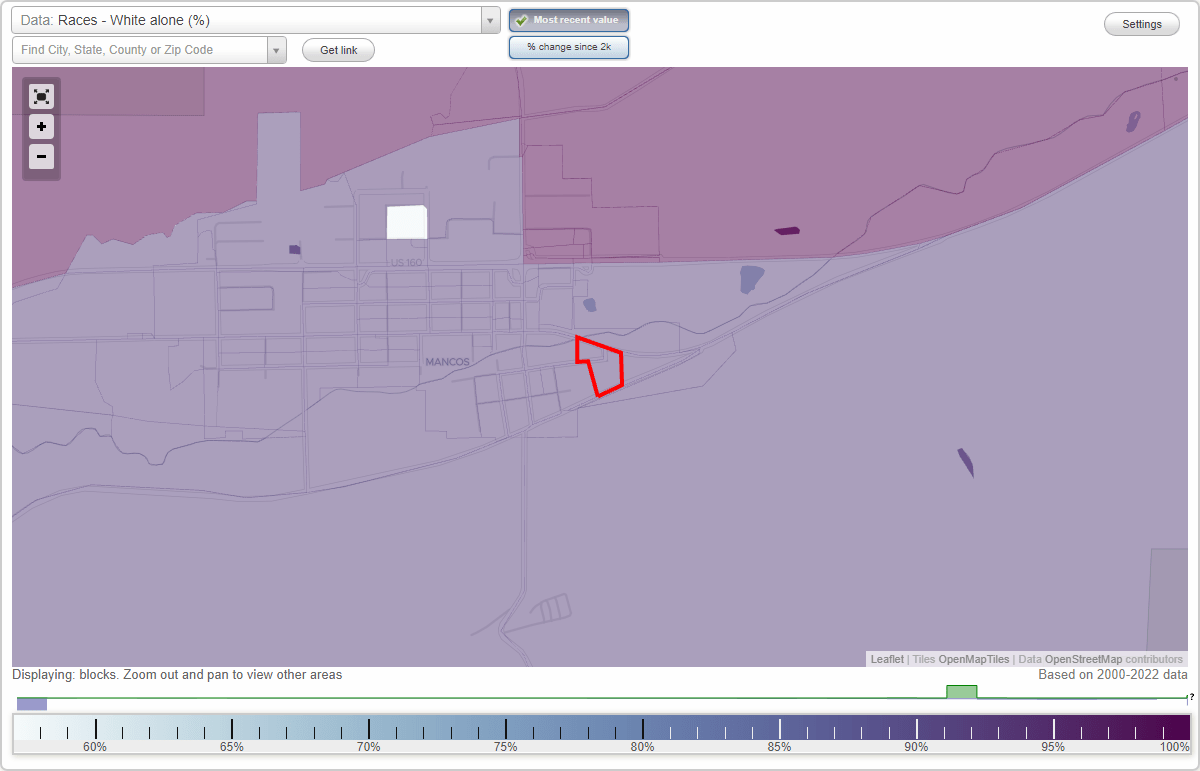Click the white block near US 160
The width and height of the screenshot is (1200, 771).
pos(407,222)
